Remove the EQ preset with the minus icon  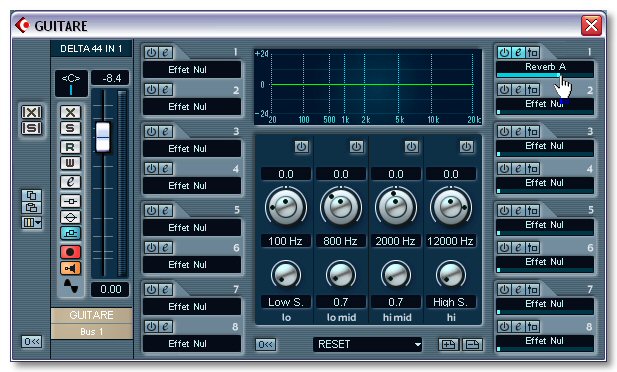point(472,344)
